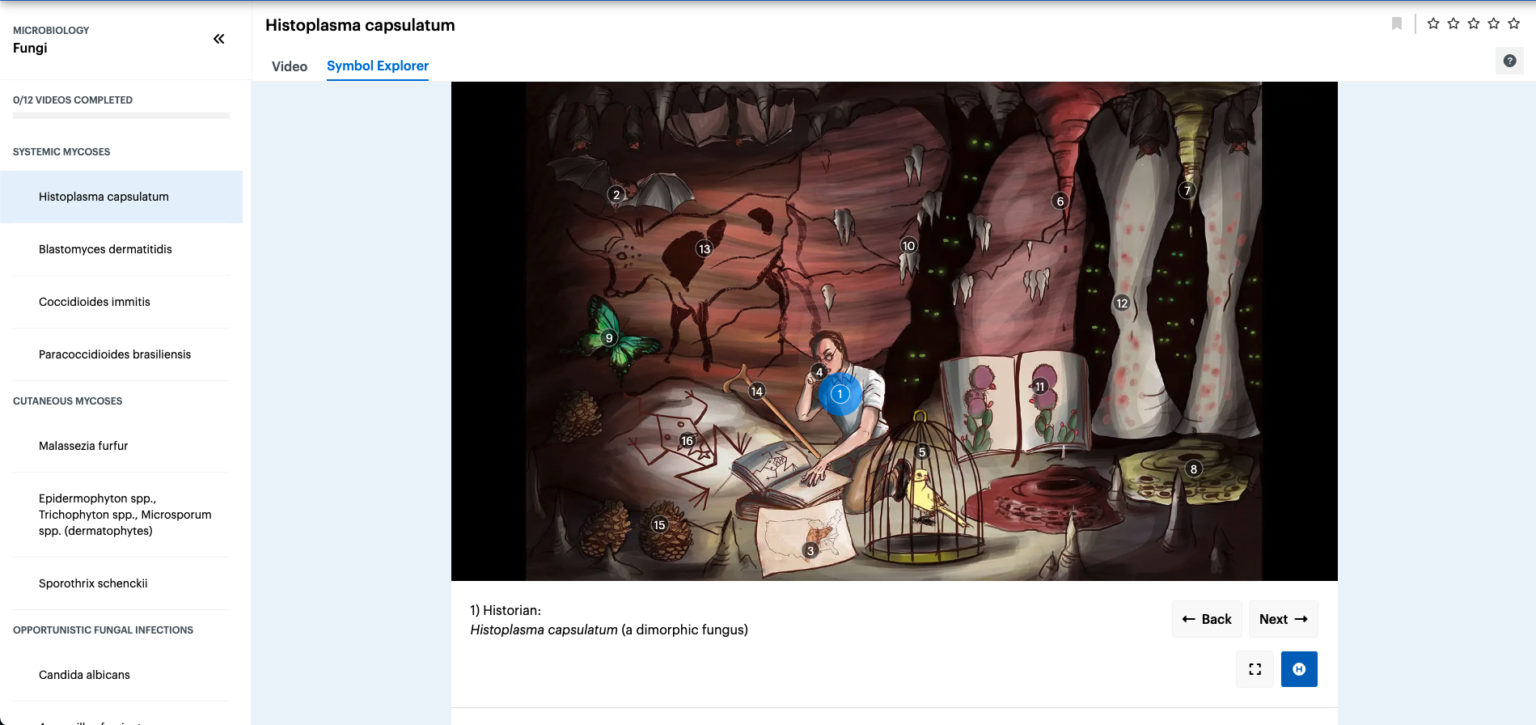
Task: Collapse the sidebar with the double chevron
Action: tap(218, 39)
